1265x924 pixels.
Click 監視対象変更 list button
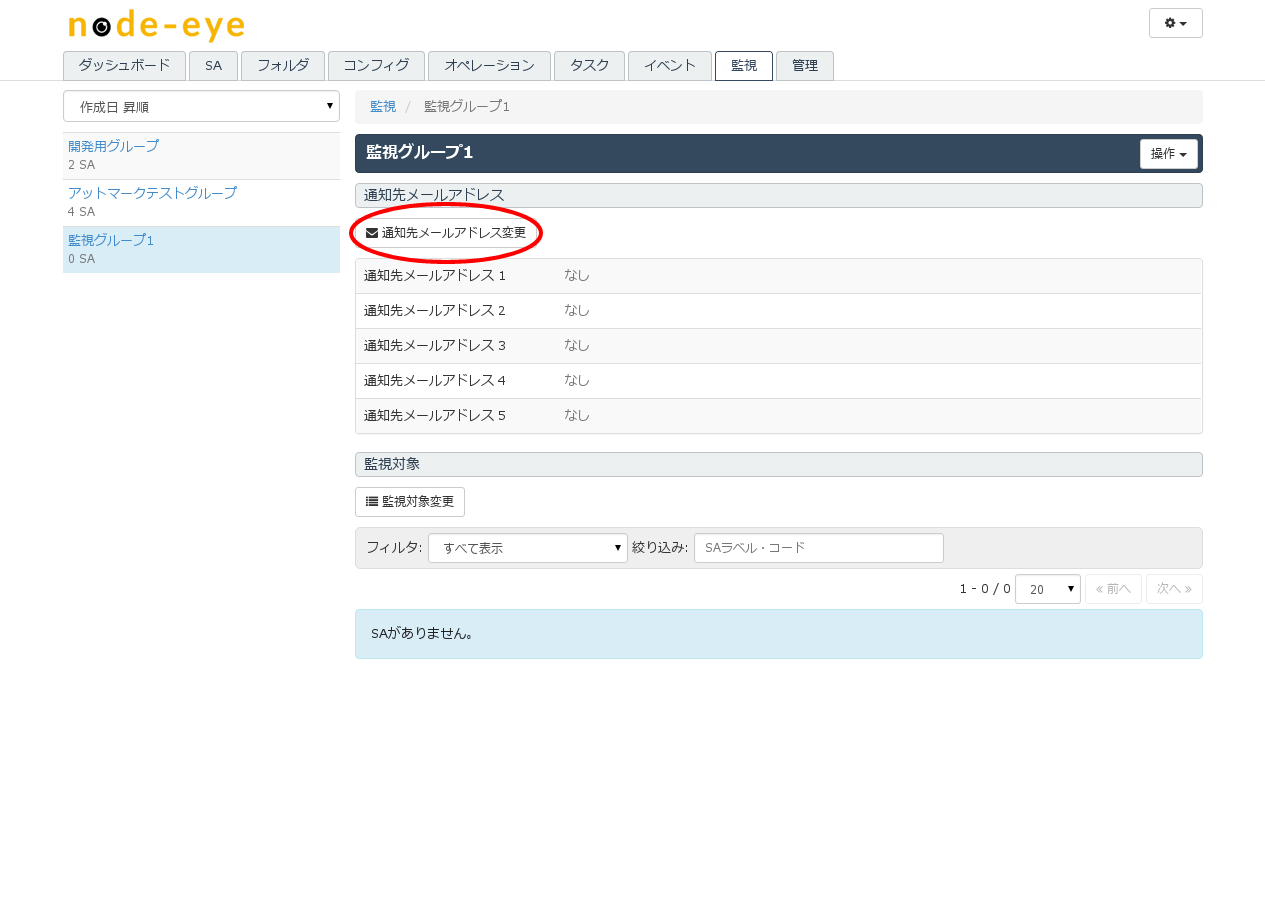410,502
